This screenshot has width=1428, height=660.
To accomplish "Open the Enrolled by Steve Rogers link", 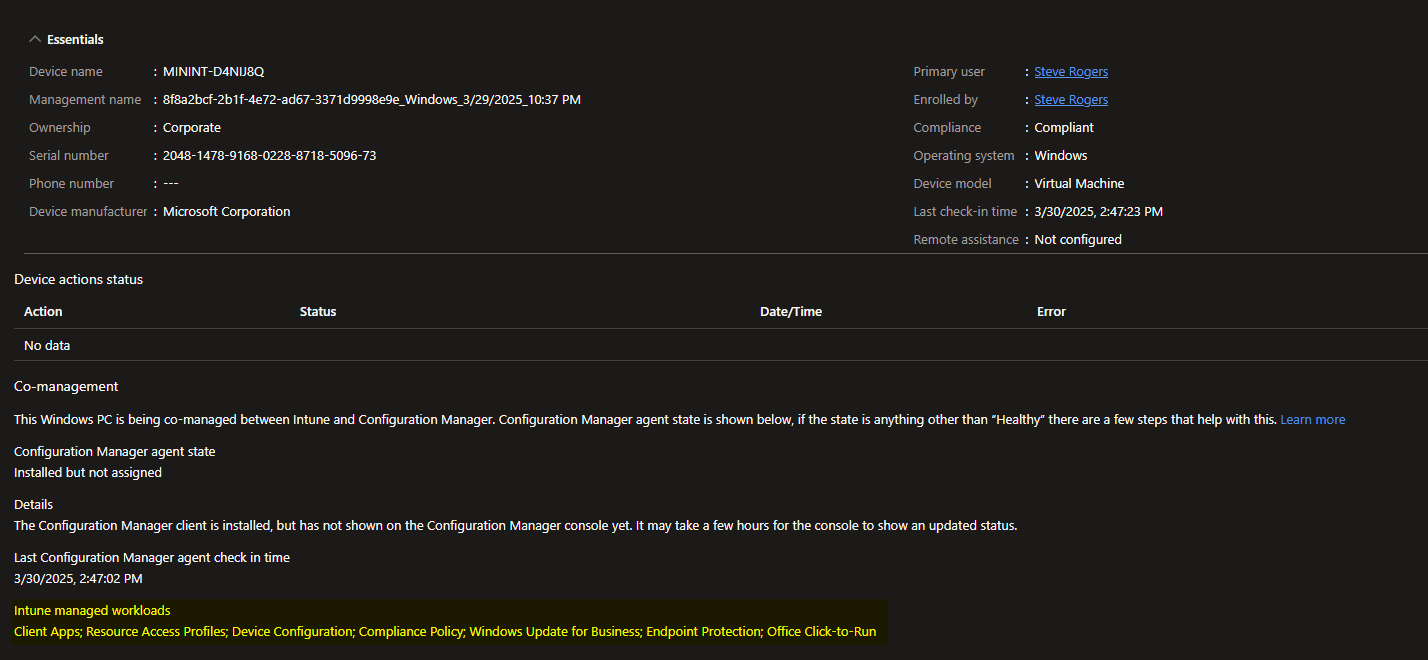I will [x=1070, y=100].
